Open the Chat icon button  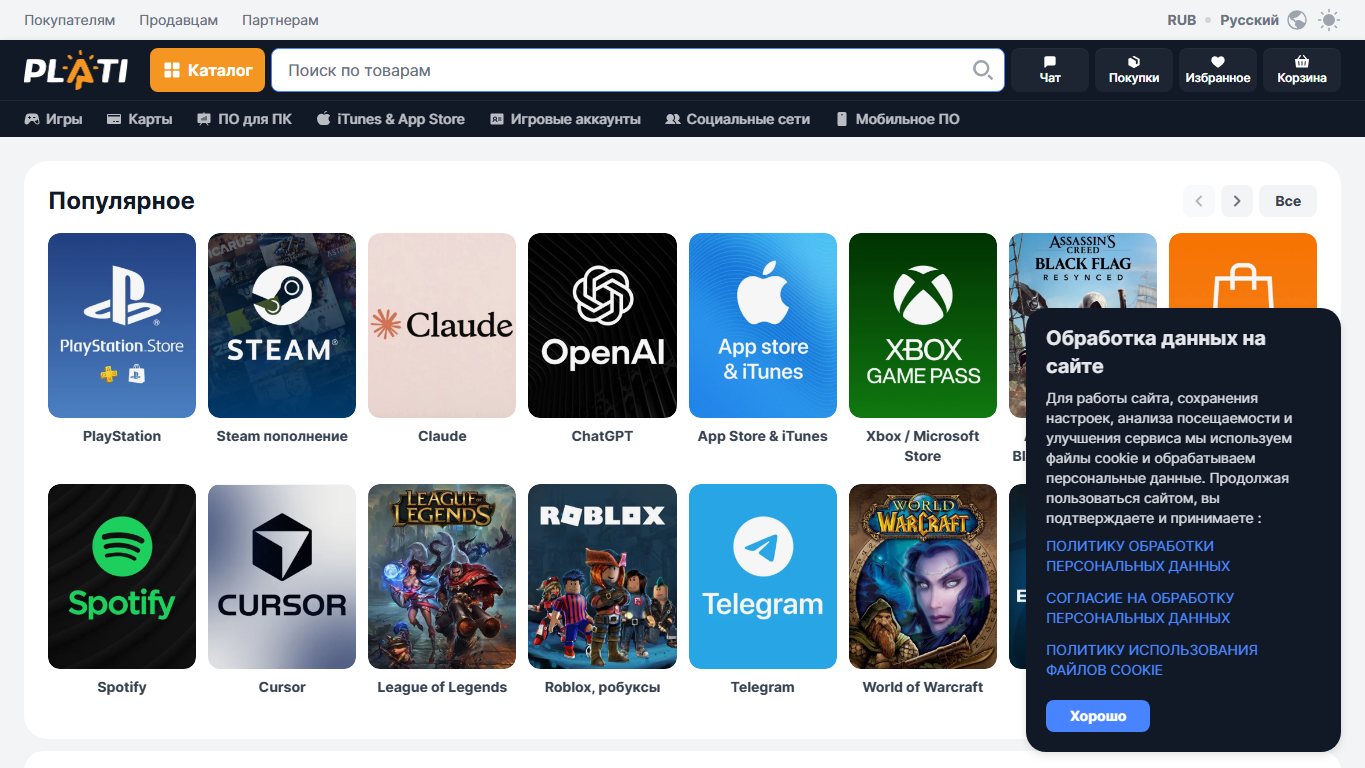point(1050,70)
